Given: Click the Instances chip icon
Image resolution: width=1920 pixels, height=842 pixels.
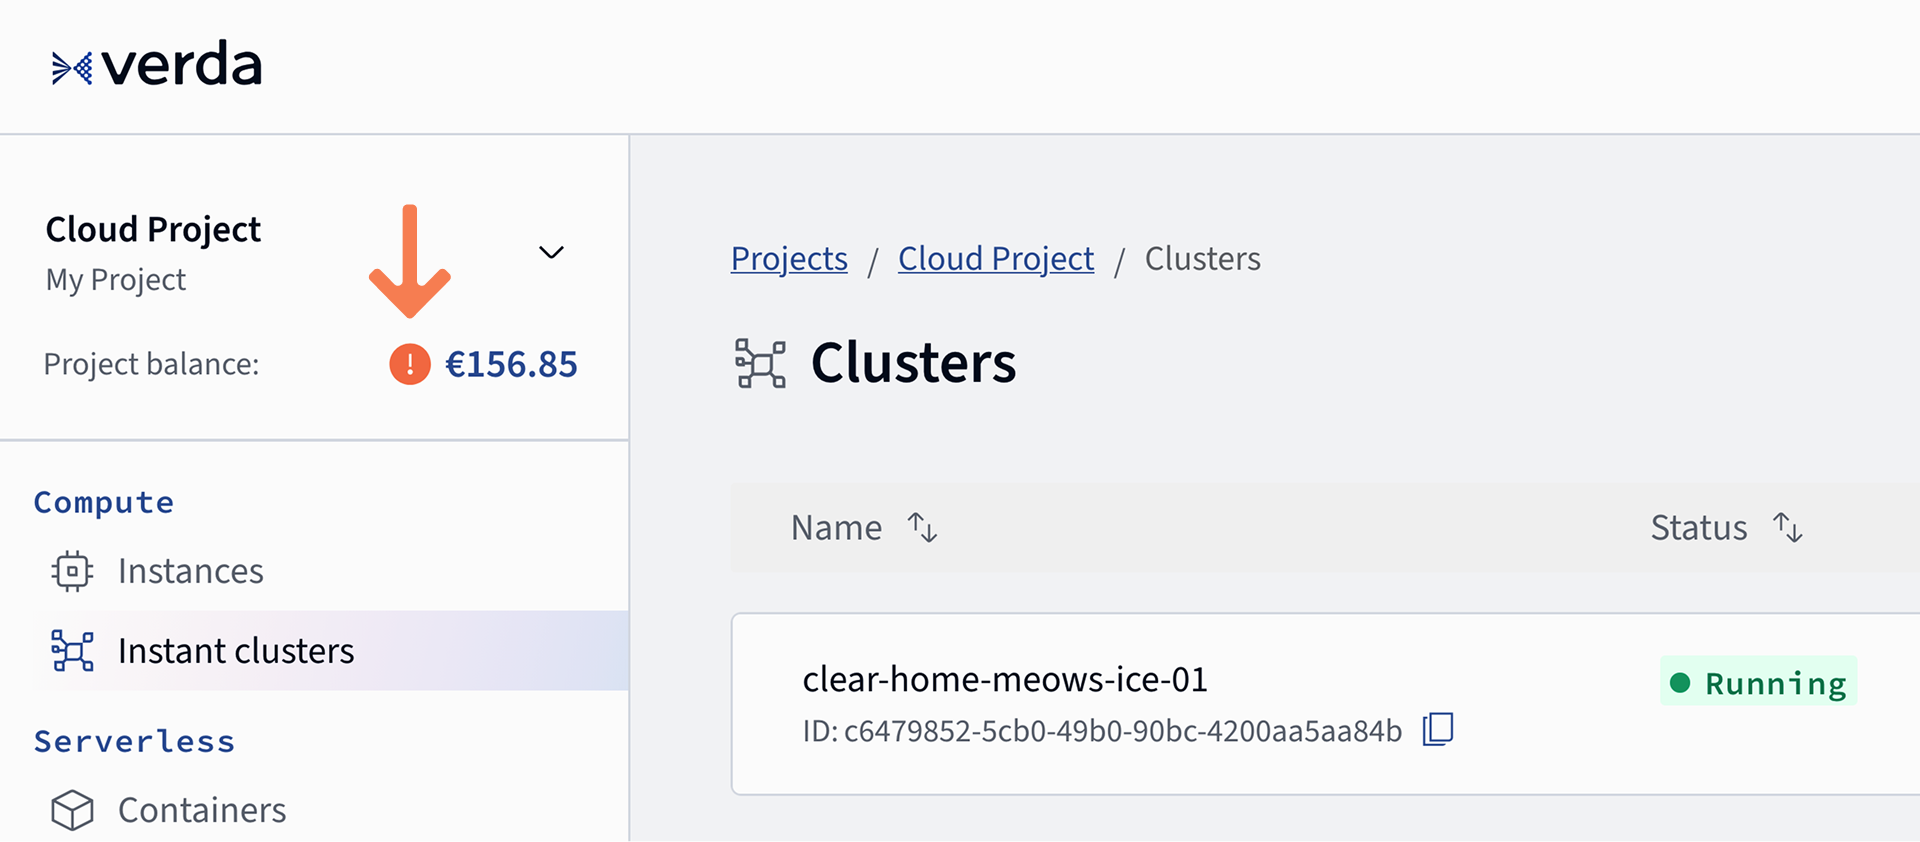Looking at the screenshot, I should tap(72, 571).
